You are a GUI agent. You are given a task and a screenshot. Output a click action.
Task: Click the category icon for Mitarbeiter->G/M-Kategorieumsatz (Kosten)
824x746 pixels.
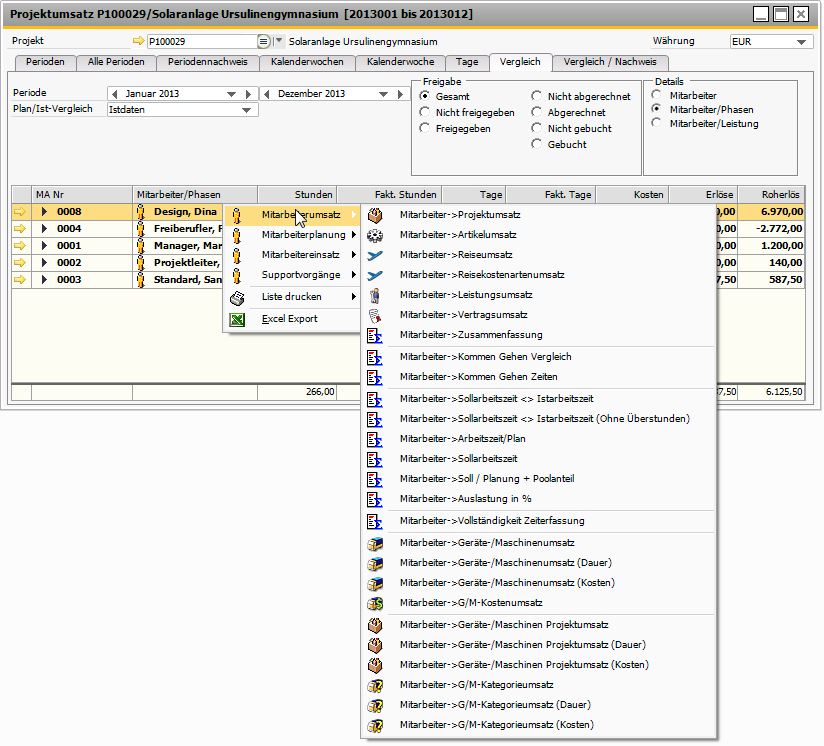point(375,725)
